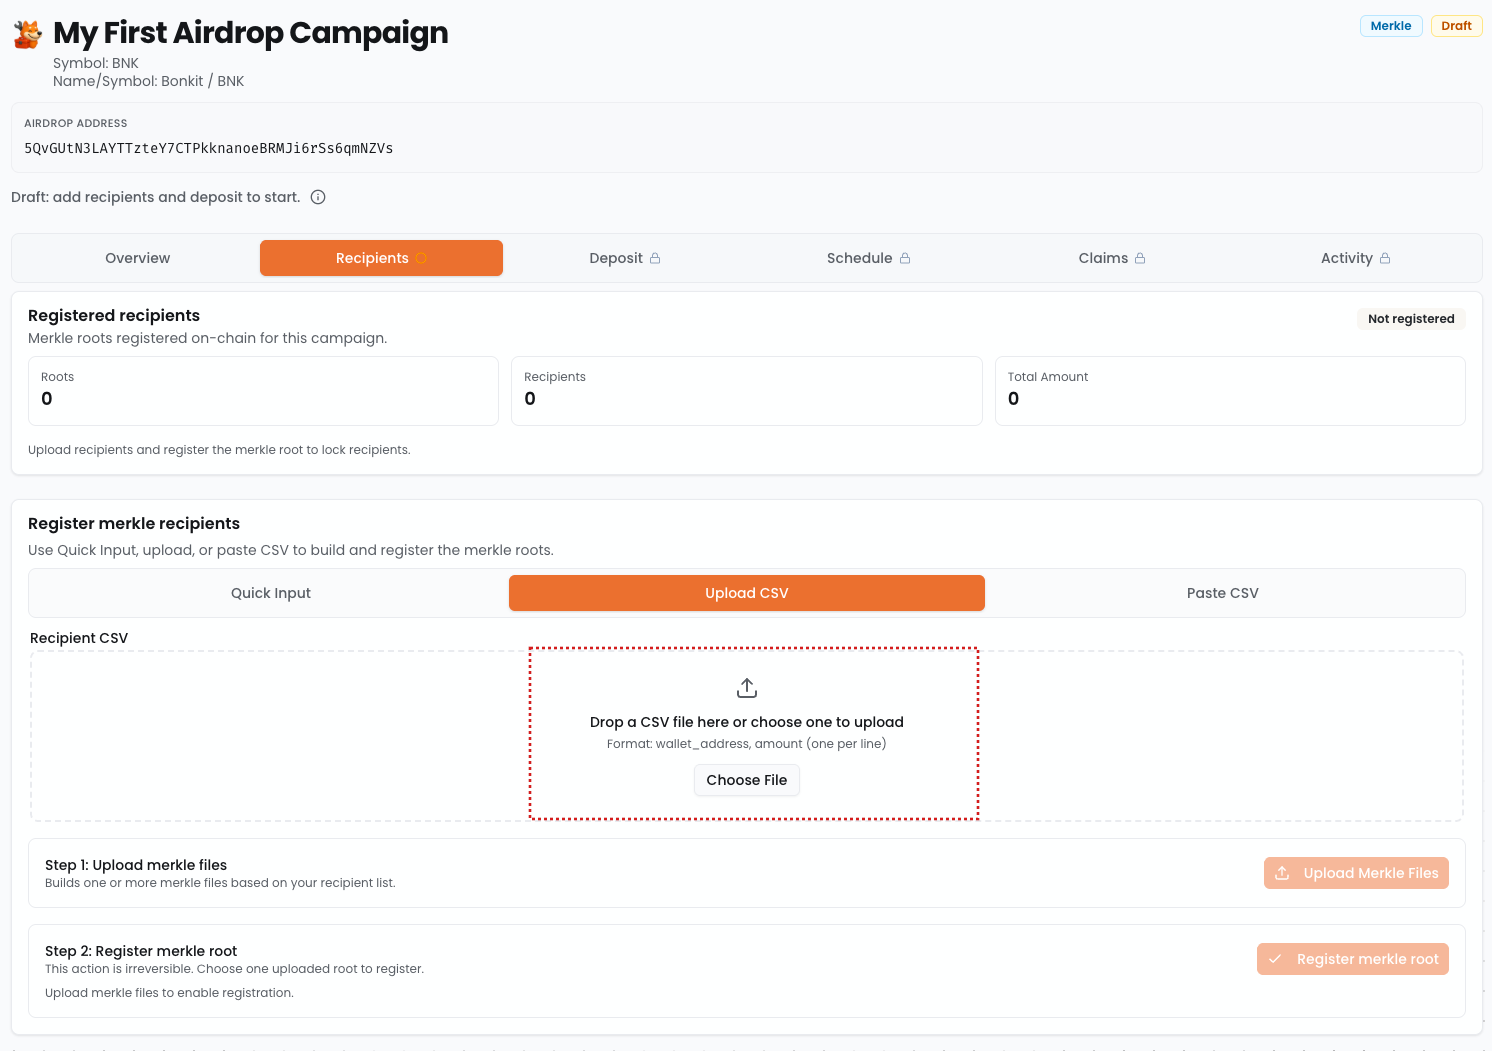
Task: Open the Overview tab
Action: point(137,258)
